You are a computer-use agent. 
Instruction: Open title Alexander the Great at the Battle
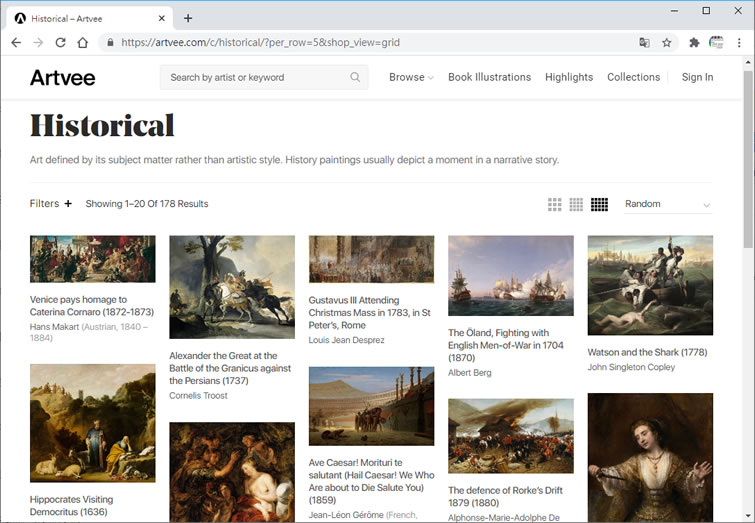[230, 368]
